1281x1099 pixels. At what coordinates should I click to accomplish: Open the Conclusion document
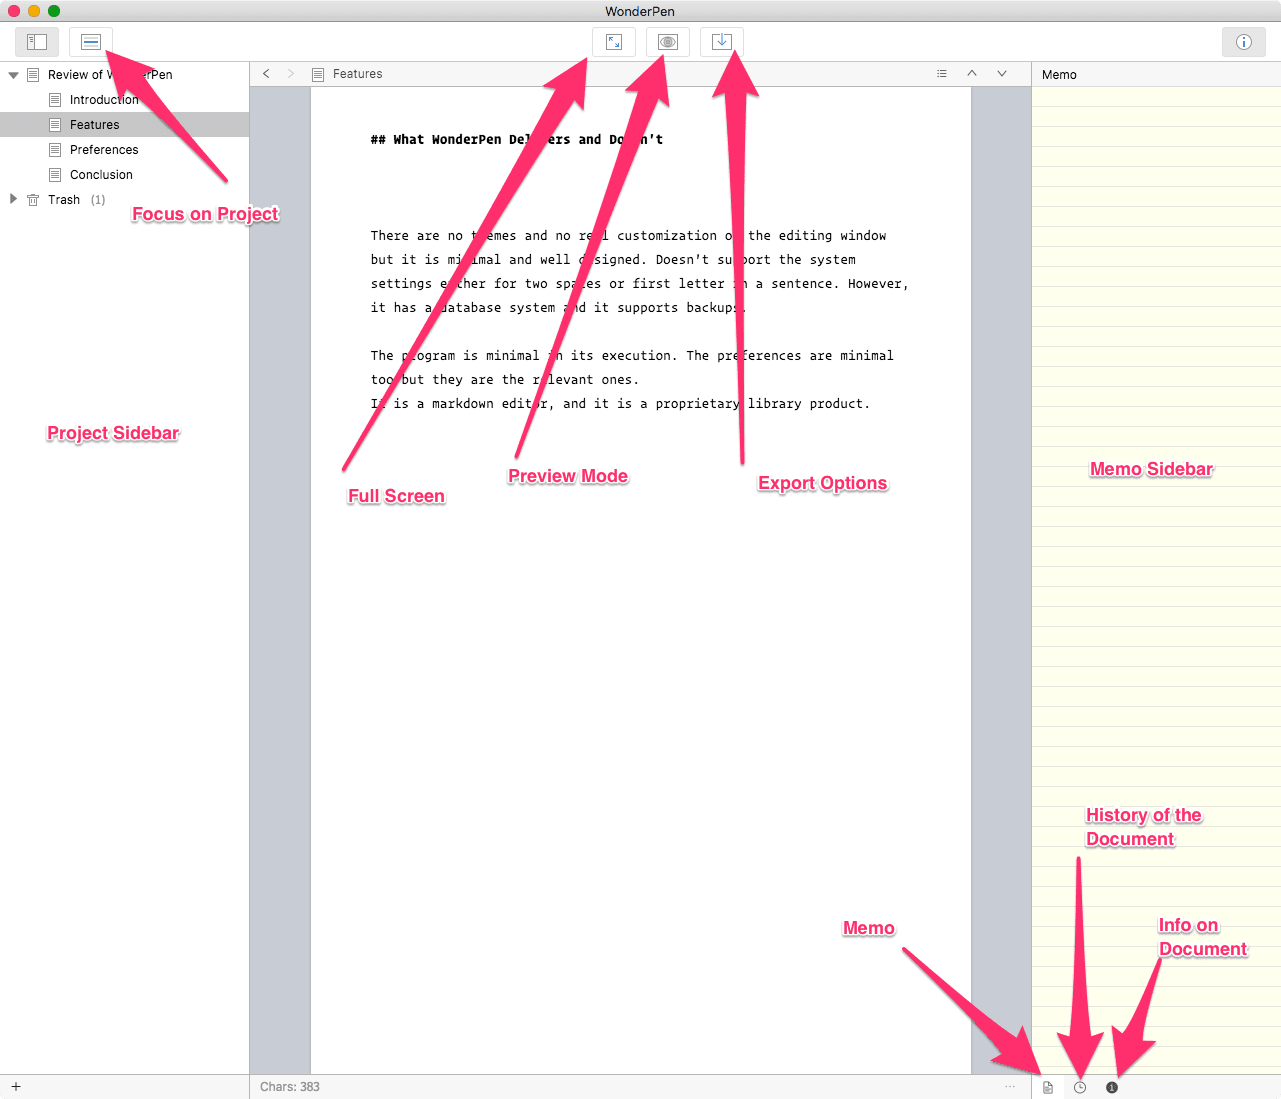coord(124,175)
